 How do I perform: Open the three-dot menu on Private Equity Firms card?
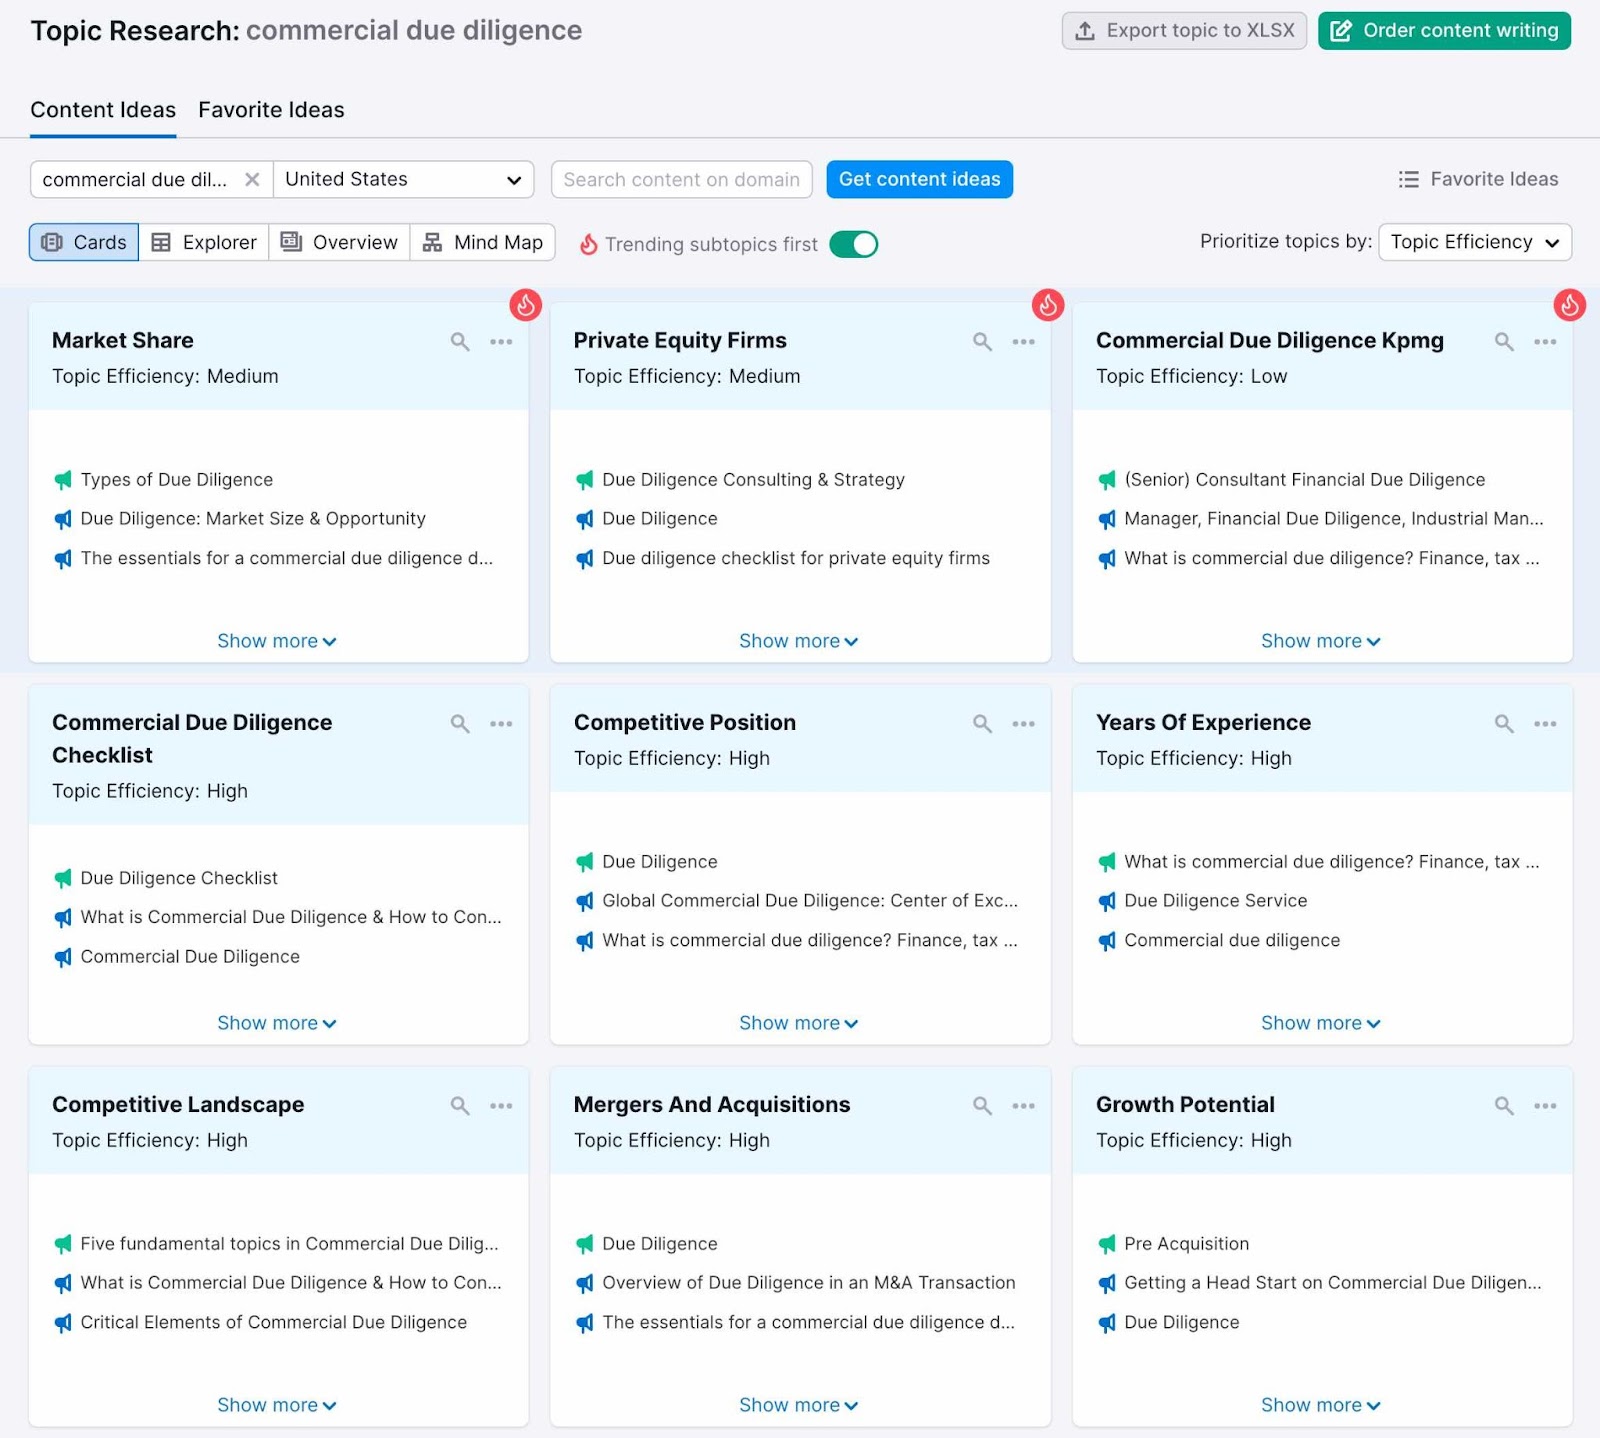click(1023, 341)
